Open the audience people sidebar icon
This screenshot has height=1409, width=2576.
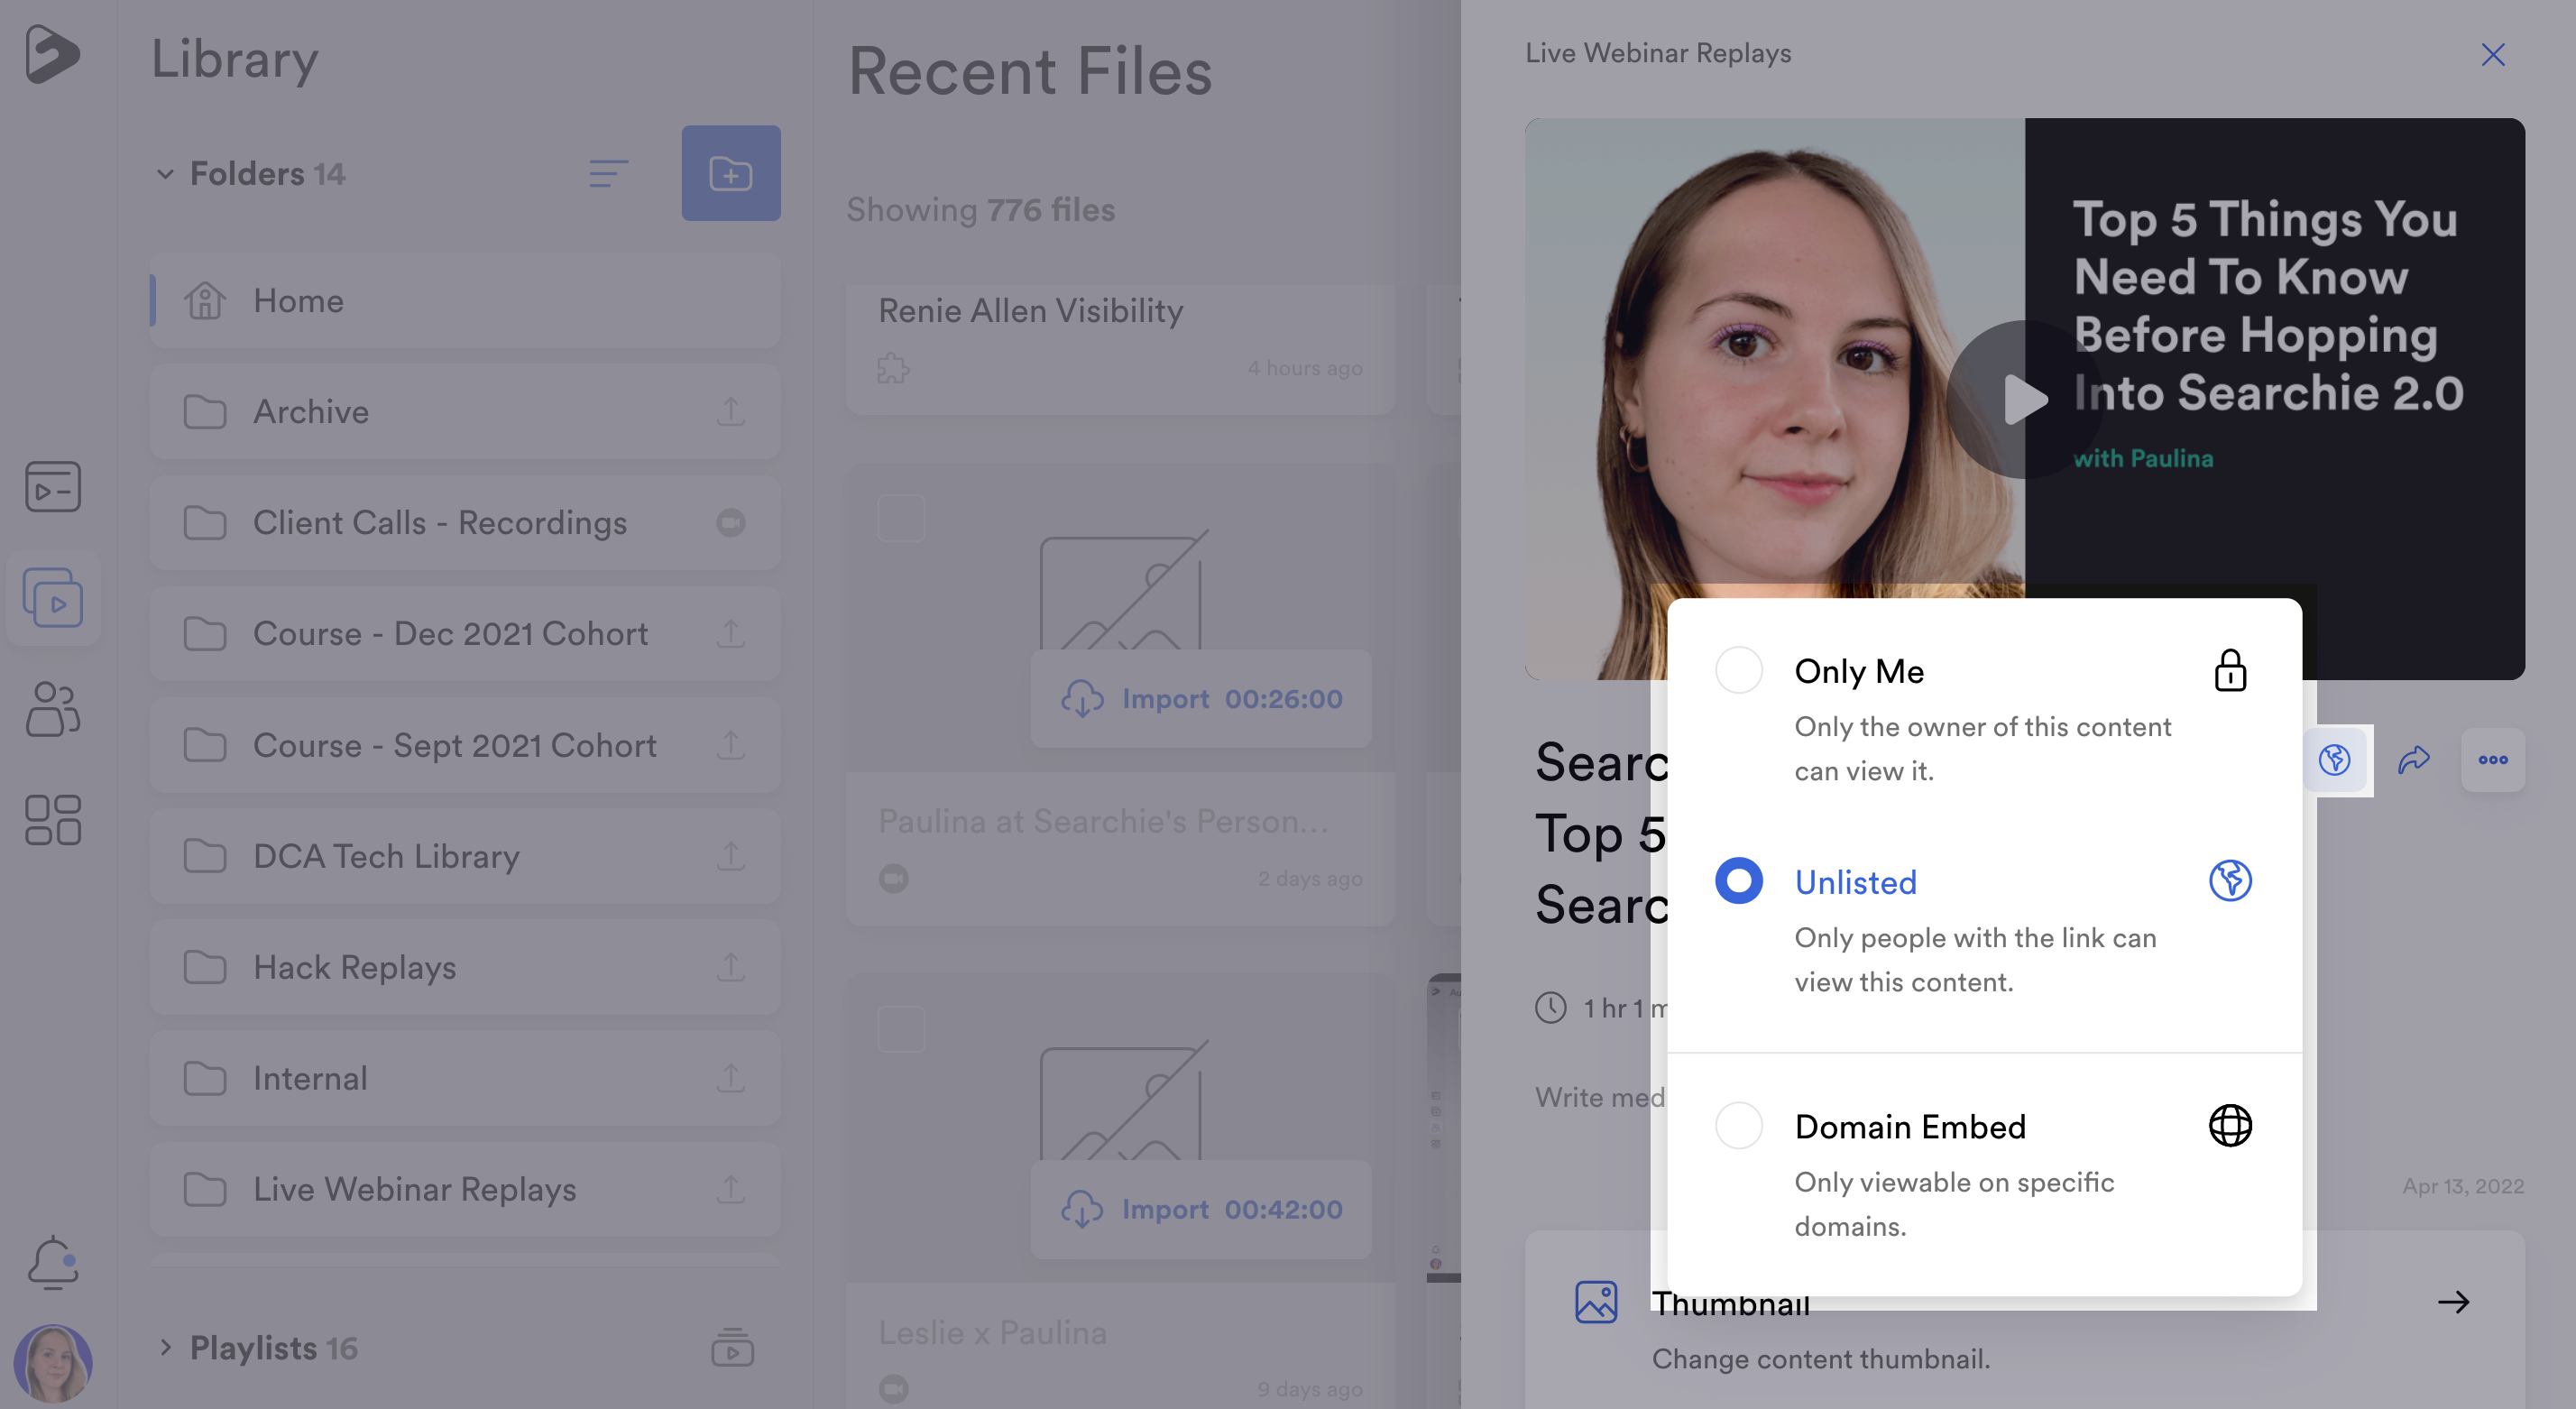[53, 709]
